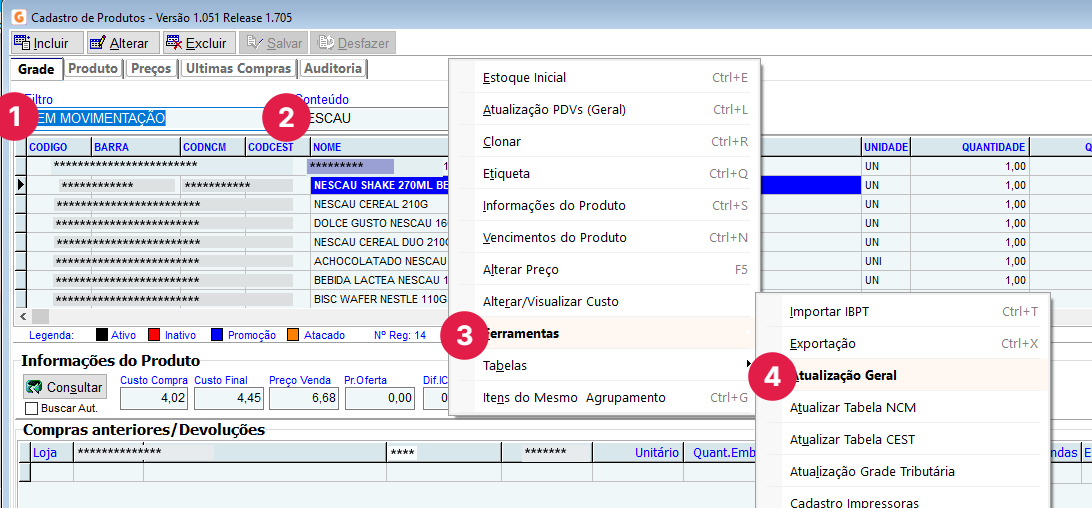Click the UNIDADE column header

coord(886,147)
